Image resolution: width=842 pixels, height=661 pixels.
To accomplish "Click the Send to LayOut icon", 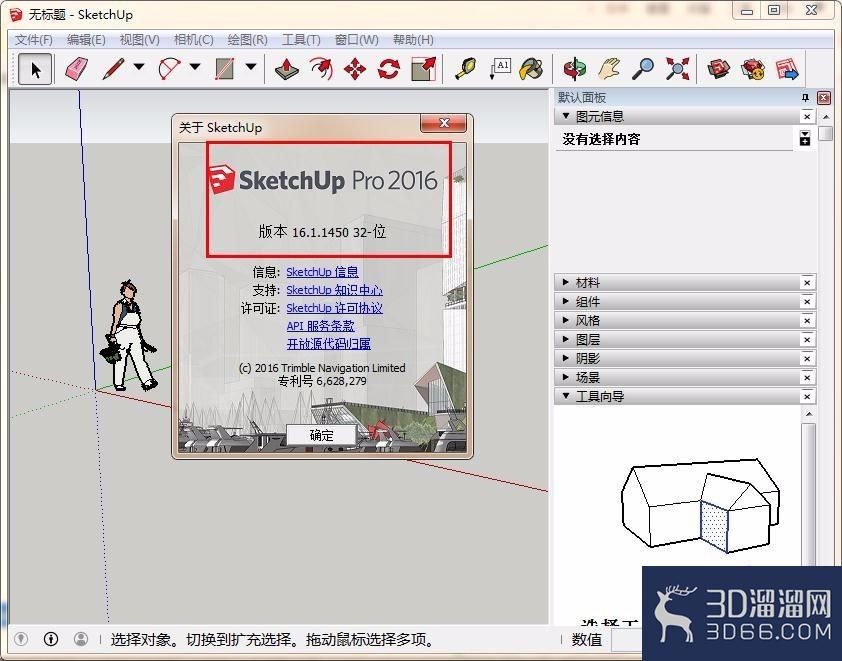I will pyautogui.click(x=787, y=69).
